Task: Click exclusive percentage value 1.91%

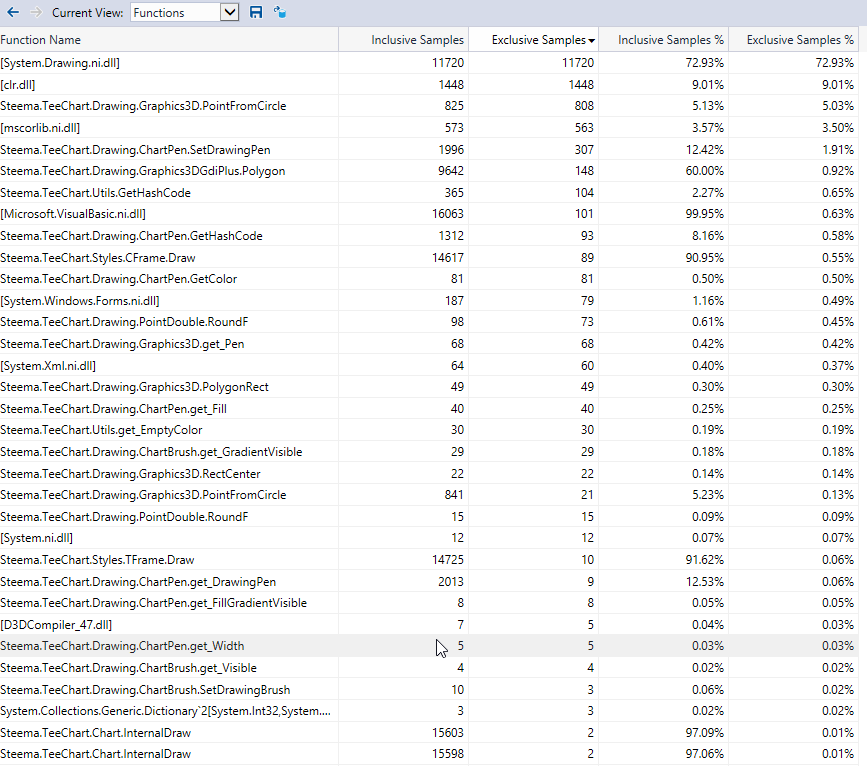Action: (x=838, y=150)
